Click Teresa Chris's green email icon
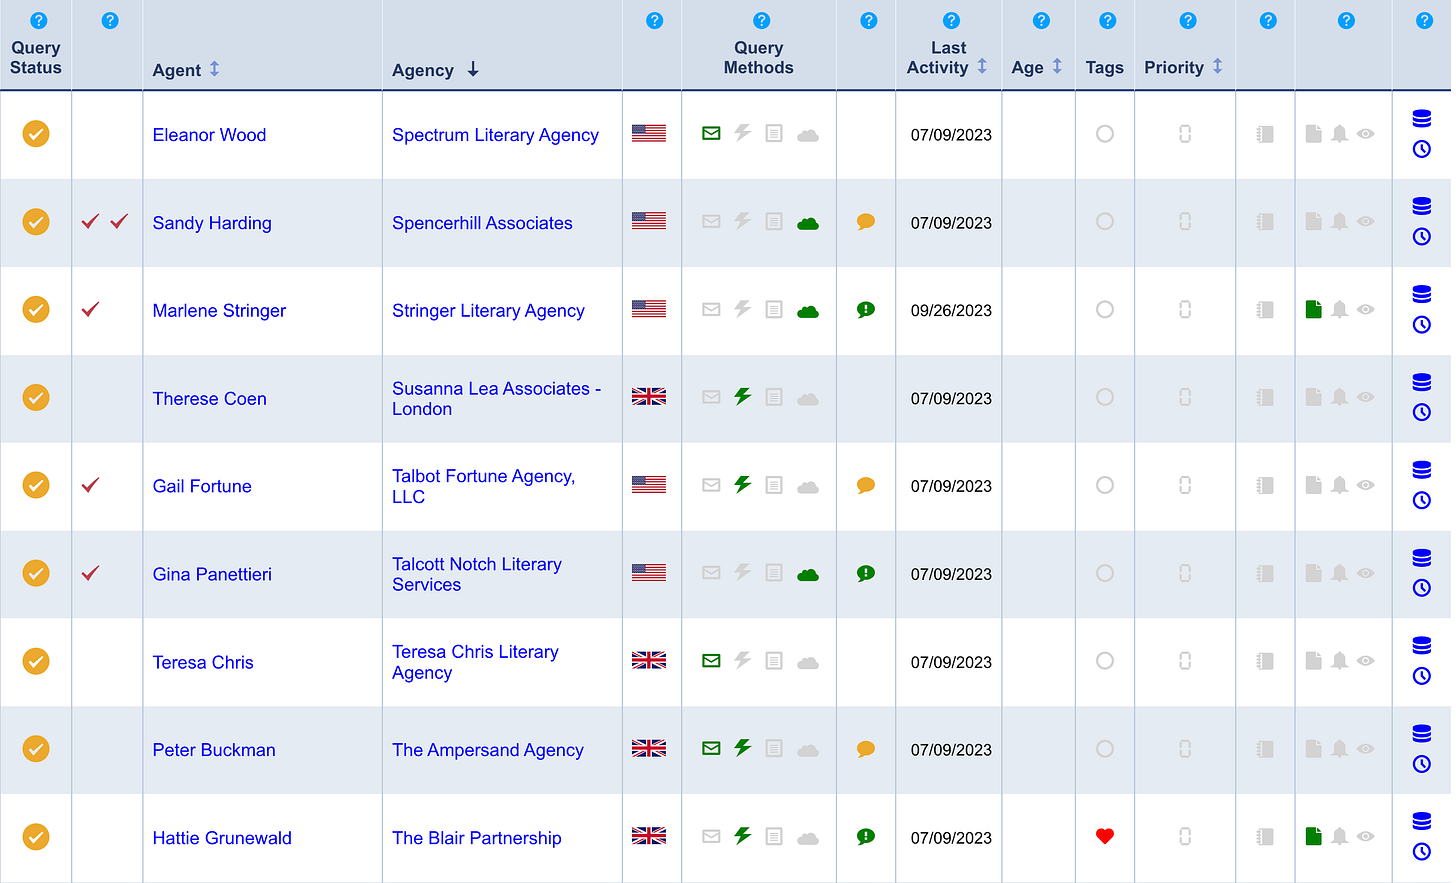 coord(711,661)
